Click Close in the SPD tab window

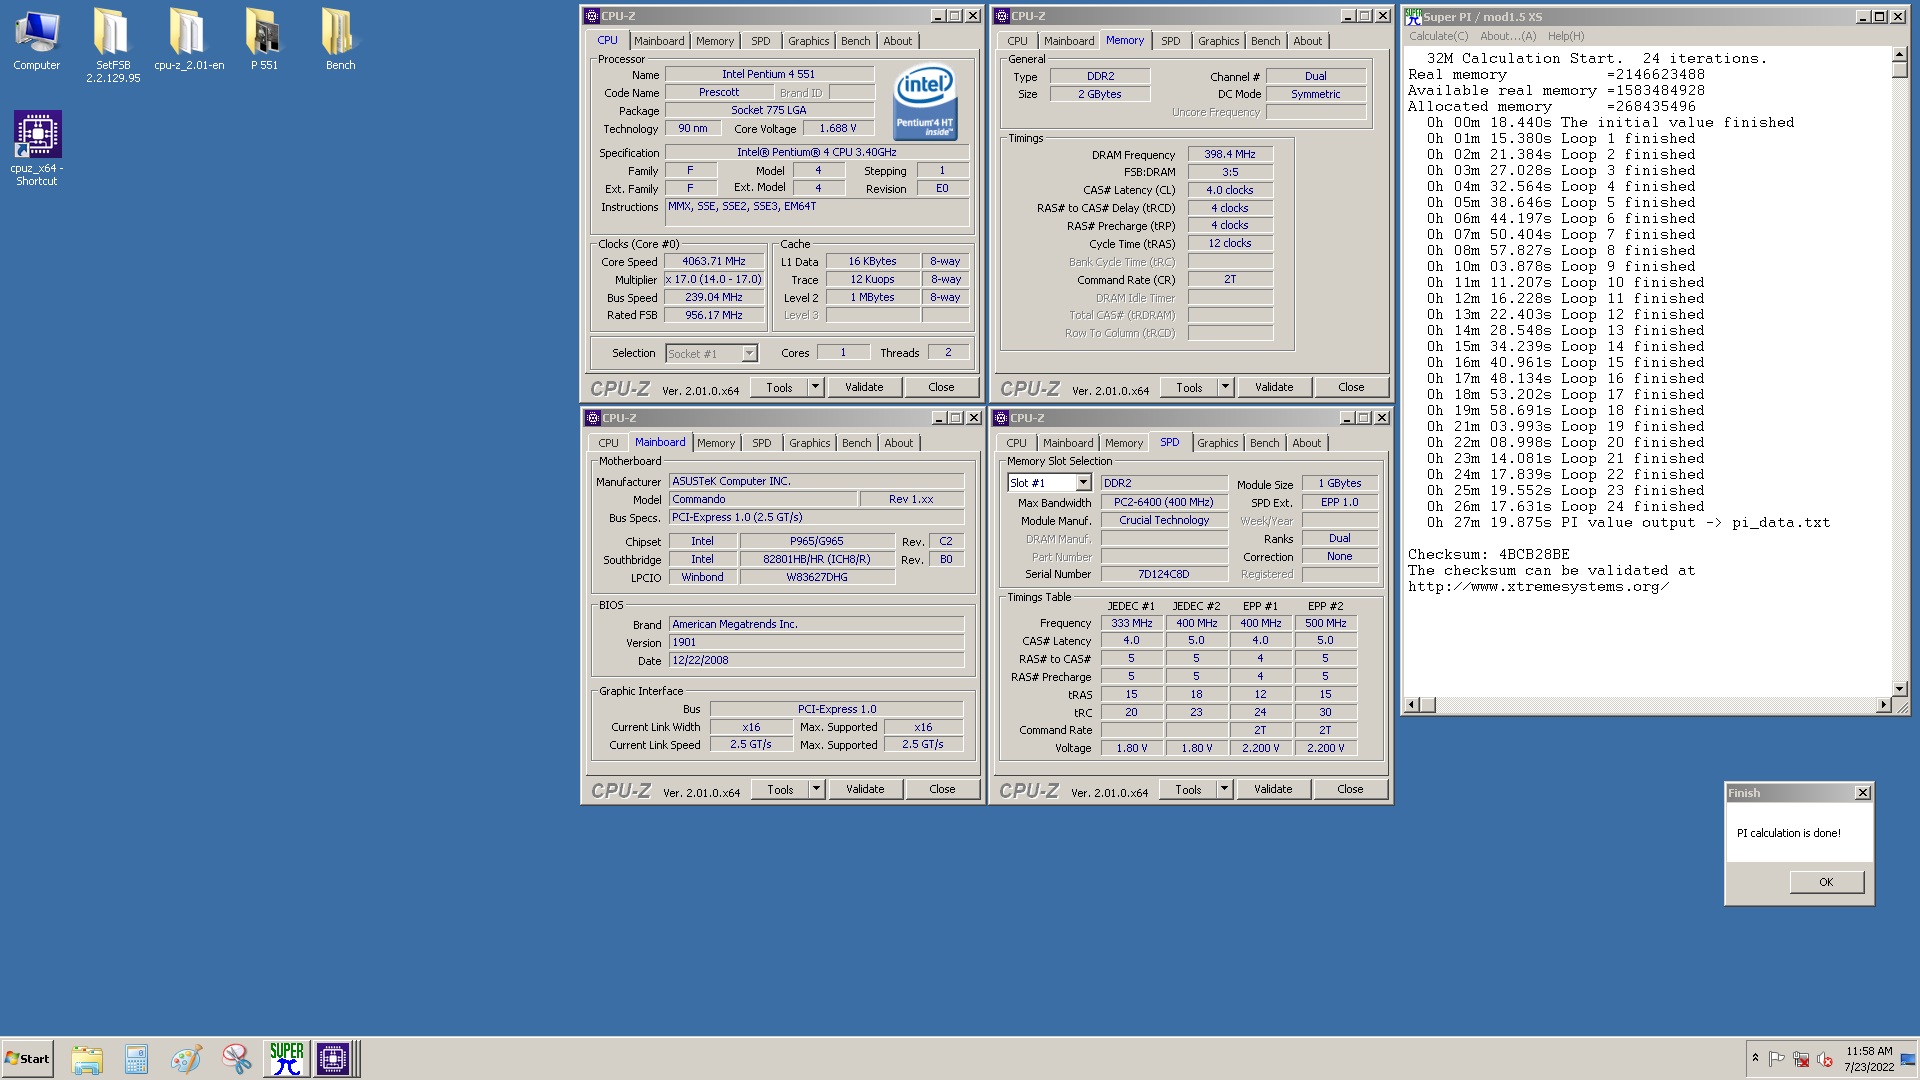coord(1350,789)
